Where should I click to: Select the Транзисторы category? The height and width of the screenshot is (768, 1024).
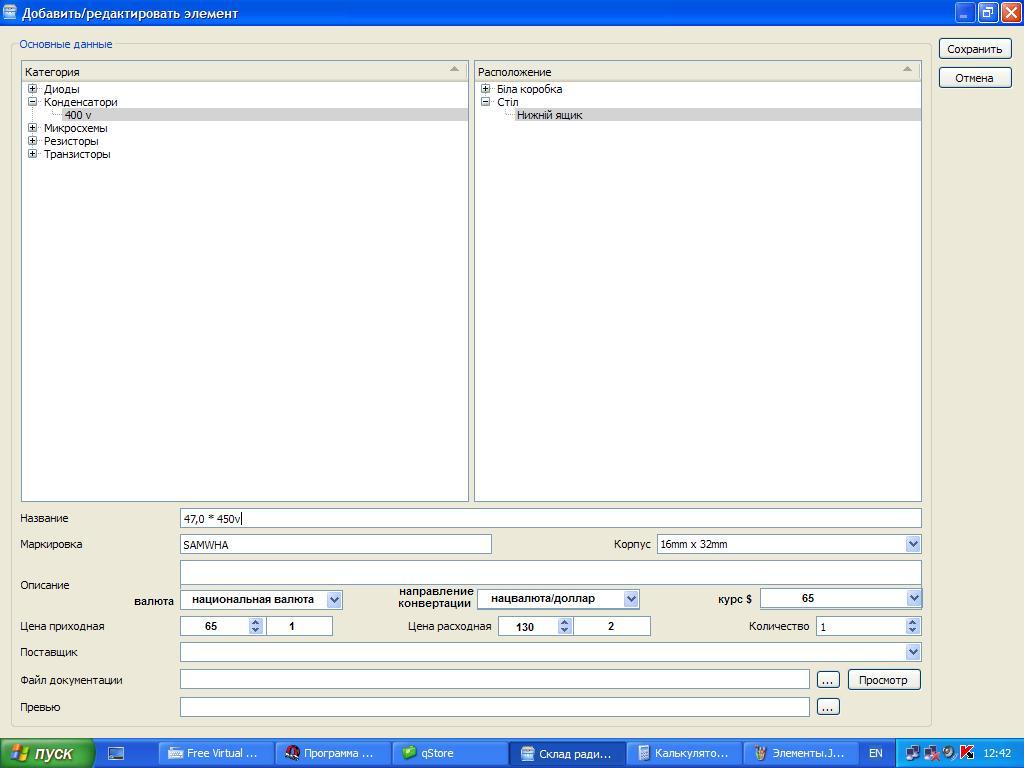click(x=77, y=154)
